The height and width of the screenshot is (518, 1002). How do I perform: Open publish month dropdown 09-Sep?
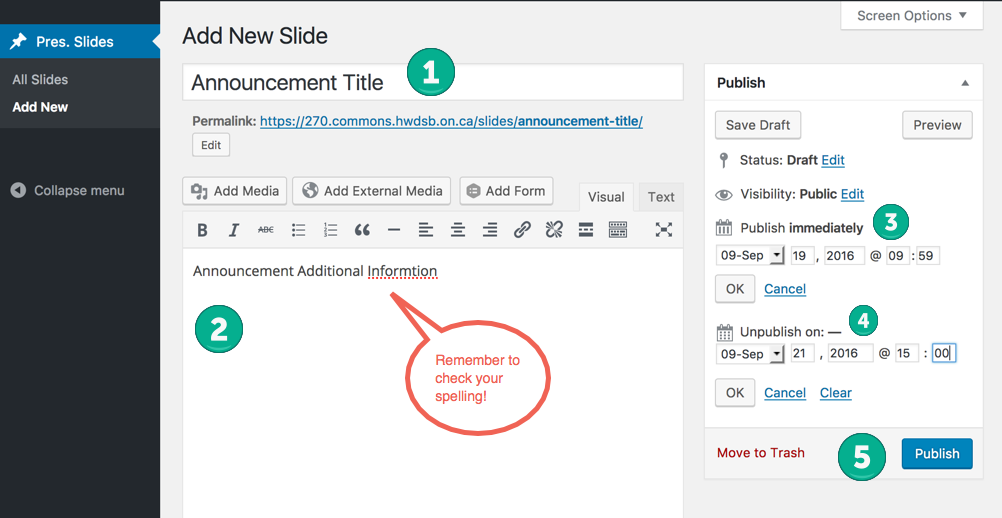click(750, 255)
